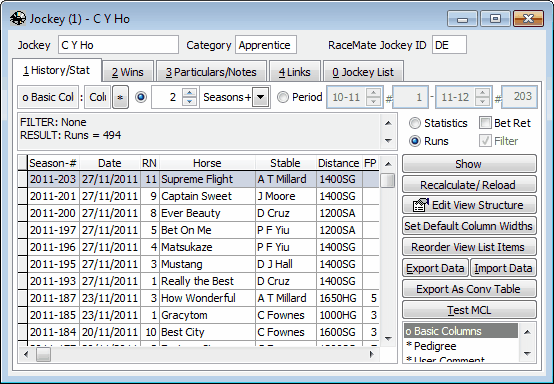Click the 2011-195 season cell
Viewport: 554px width, 384px height.
point(53,264)
